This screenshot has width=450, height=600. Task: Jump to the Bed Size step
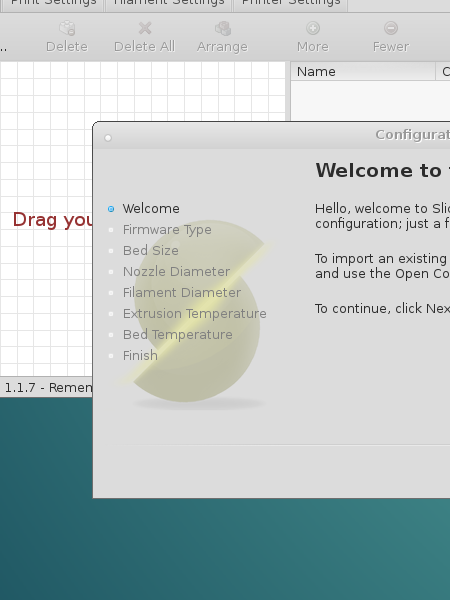[150, 251]
